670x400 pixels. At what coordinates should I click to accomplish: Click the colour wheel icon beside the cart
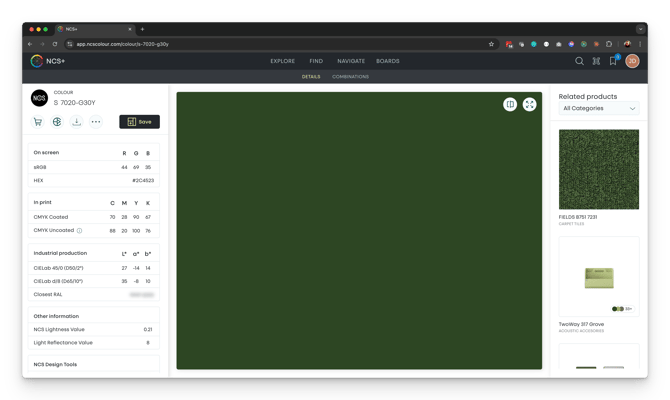coord(57,122)
